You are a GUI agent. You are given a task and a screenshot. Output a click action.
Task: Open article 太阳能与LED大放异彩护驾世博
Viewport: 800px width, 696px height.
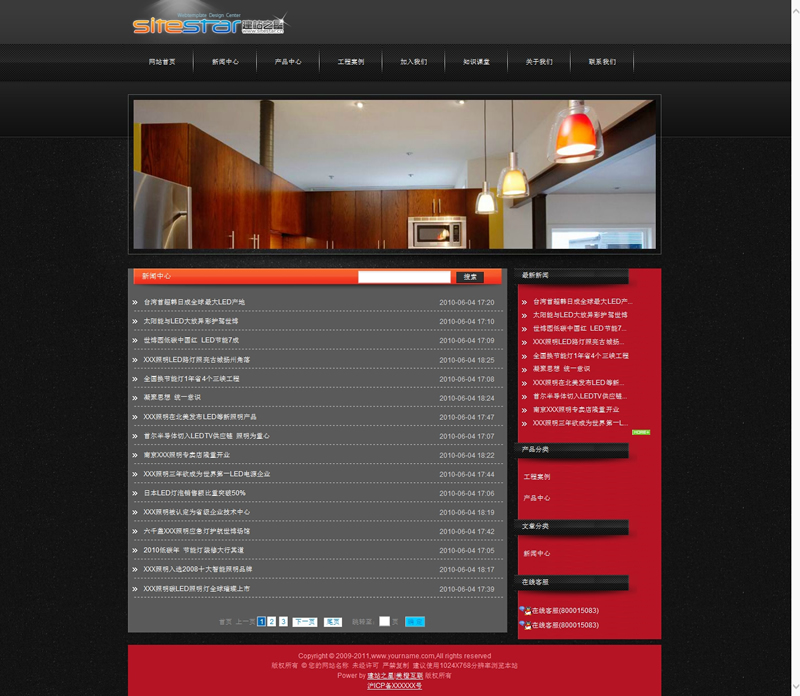(191, 321)
